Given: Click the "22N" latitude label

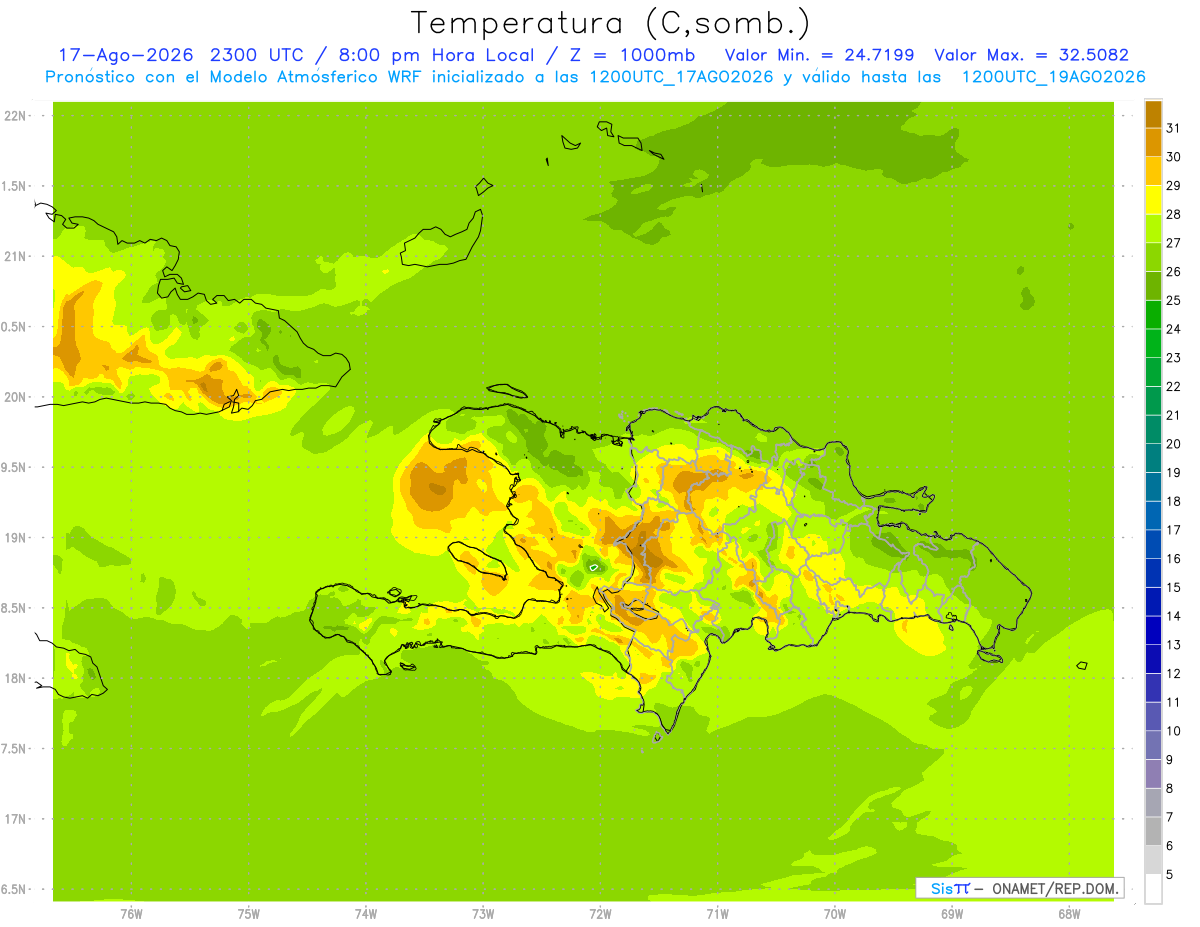Looking at the screenshot, I should tap(14, 116).
